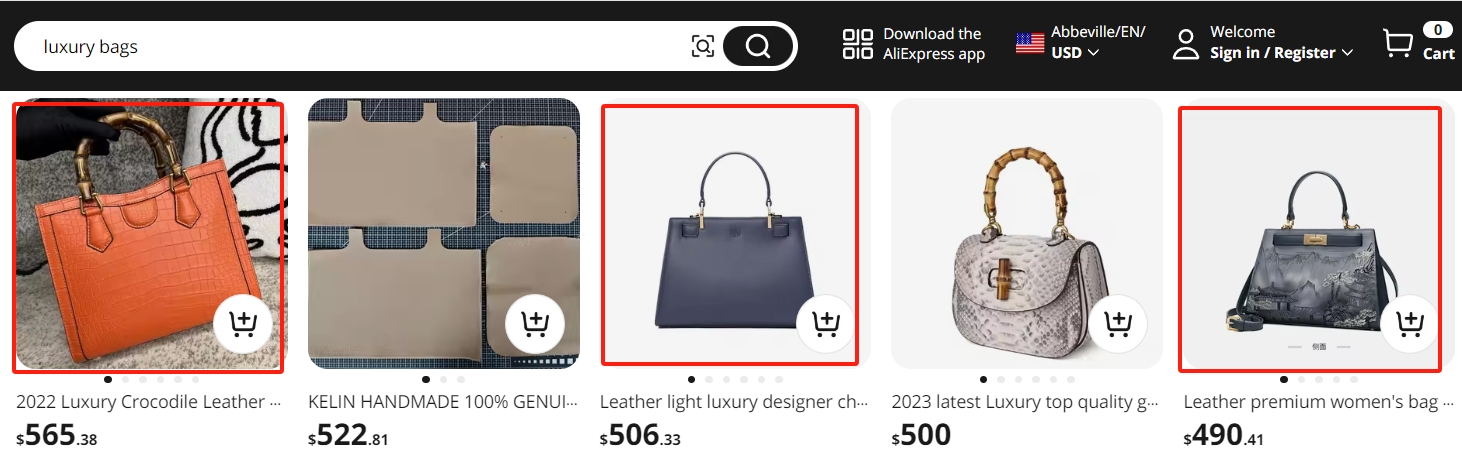Open the 2022 Luxury Crocodile Leather listing
Screen dimensions: 1462x459
click(141, 402)
